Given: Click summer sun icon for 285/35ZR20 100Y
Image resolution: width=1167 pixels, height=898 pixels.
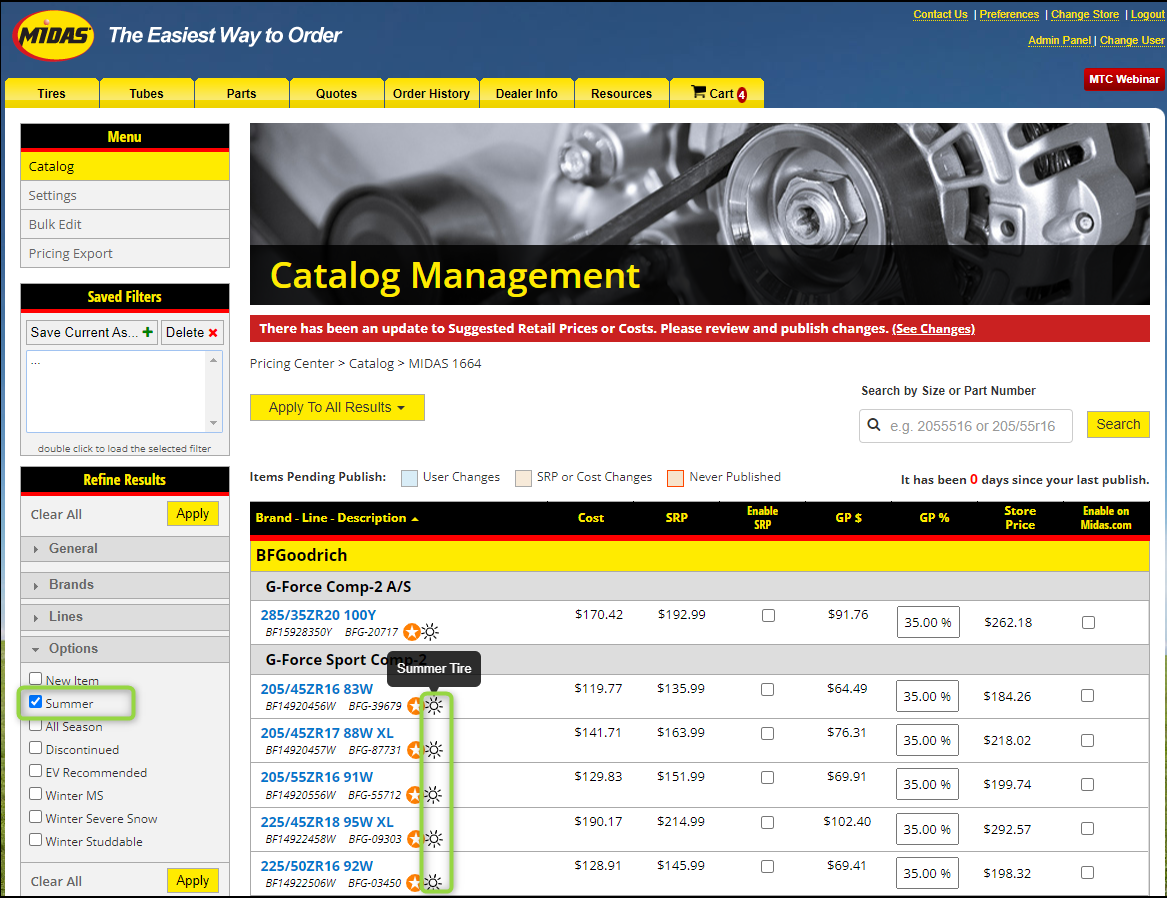Looking at the screenshot, I should tap(430, 632).
